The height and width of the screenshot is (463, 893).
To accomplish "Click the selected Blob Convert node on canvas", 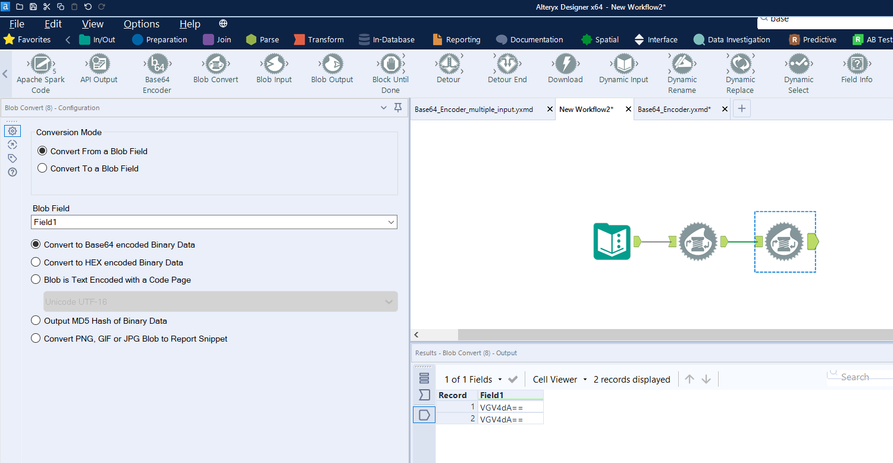I will 784,241.
